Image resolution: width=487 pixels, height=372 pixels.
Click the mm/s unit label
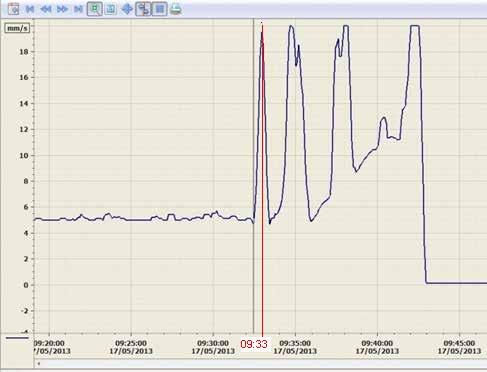17,28
